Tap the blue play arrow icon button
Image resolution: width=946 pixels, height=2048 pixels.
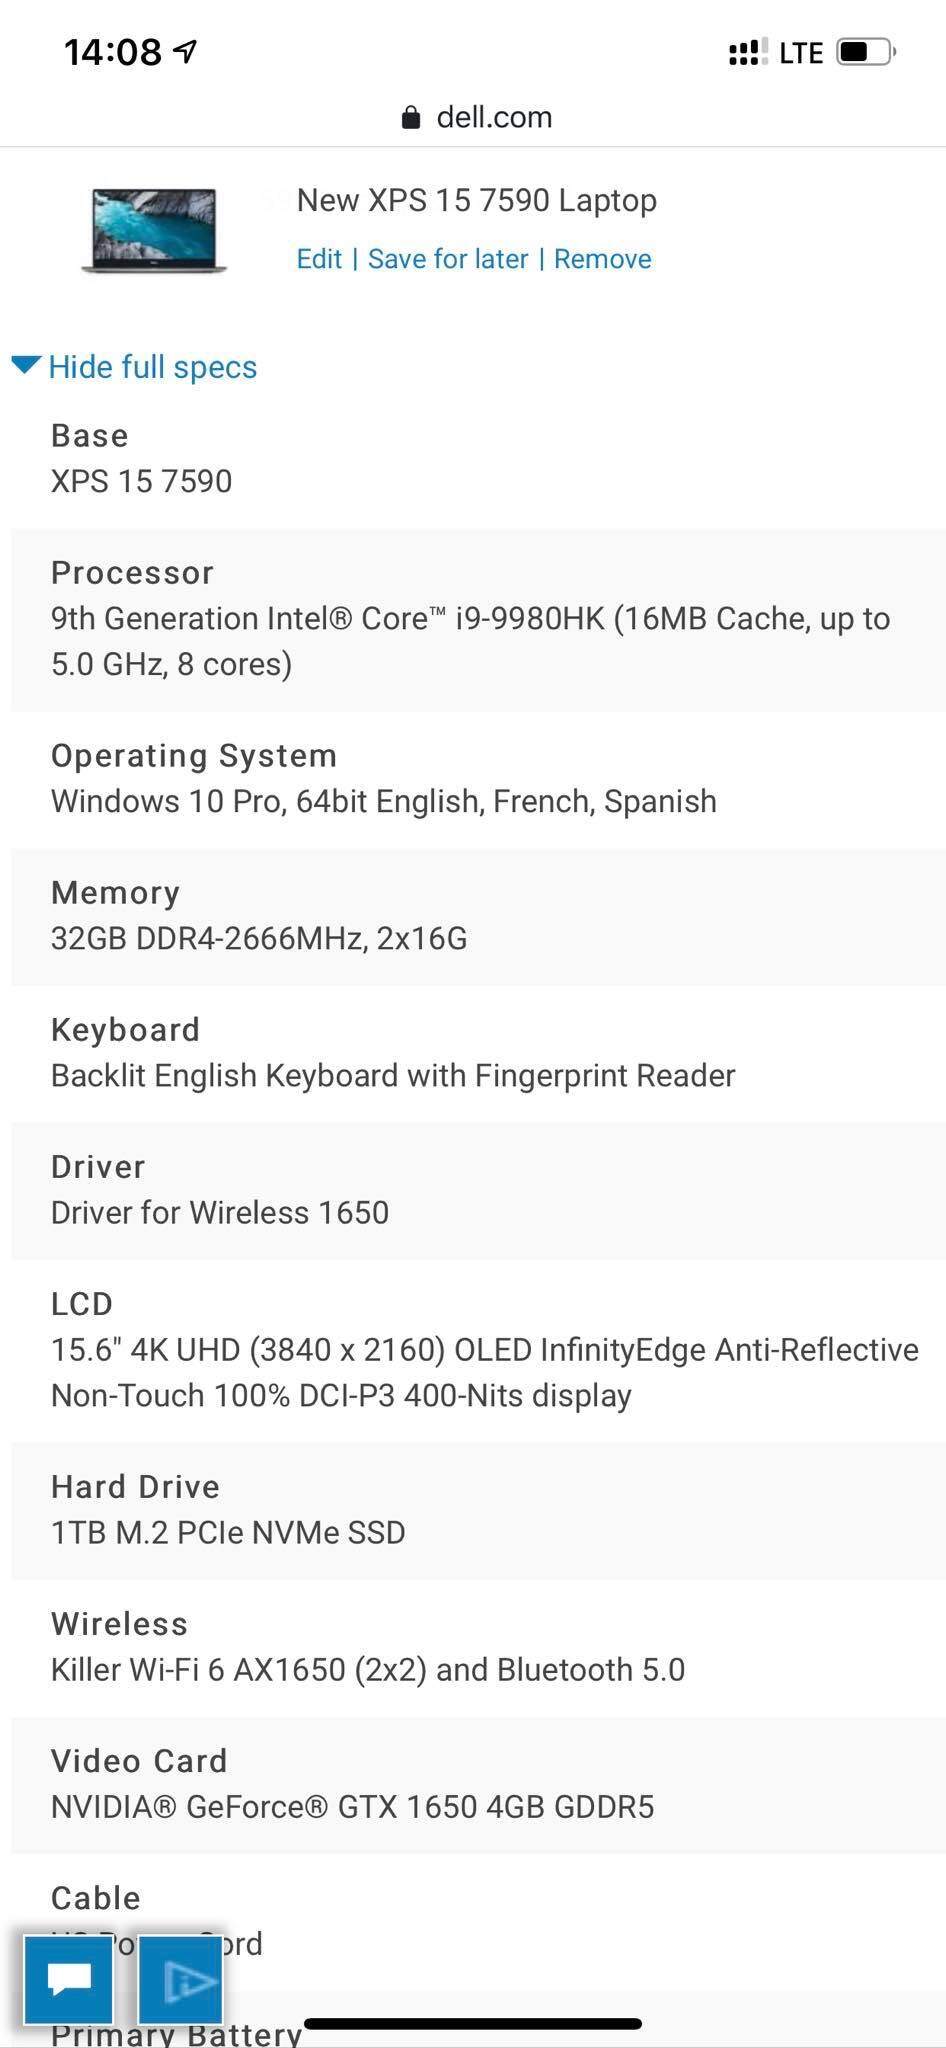[180, 1979]
